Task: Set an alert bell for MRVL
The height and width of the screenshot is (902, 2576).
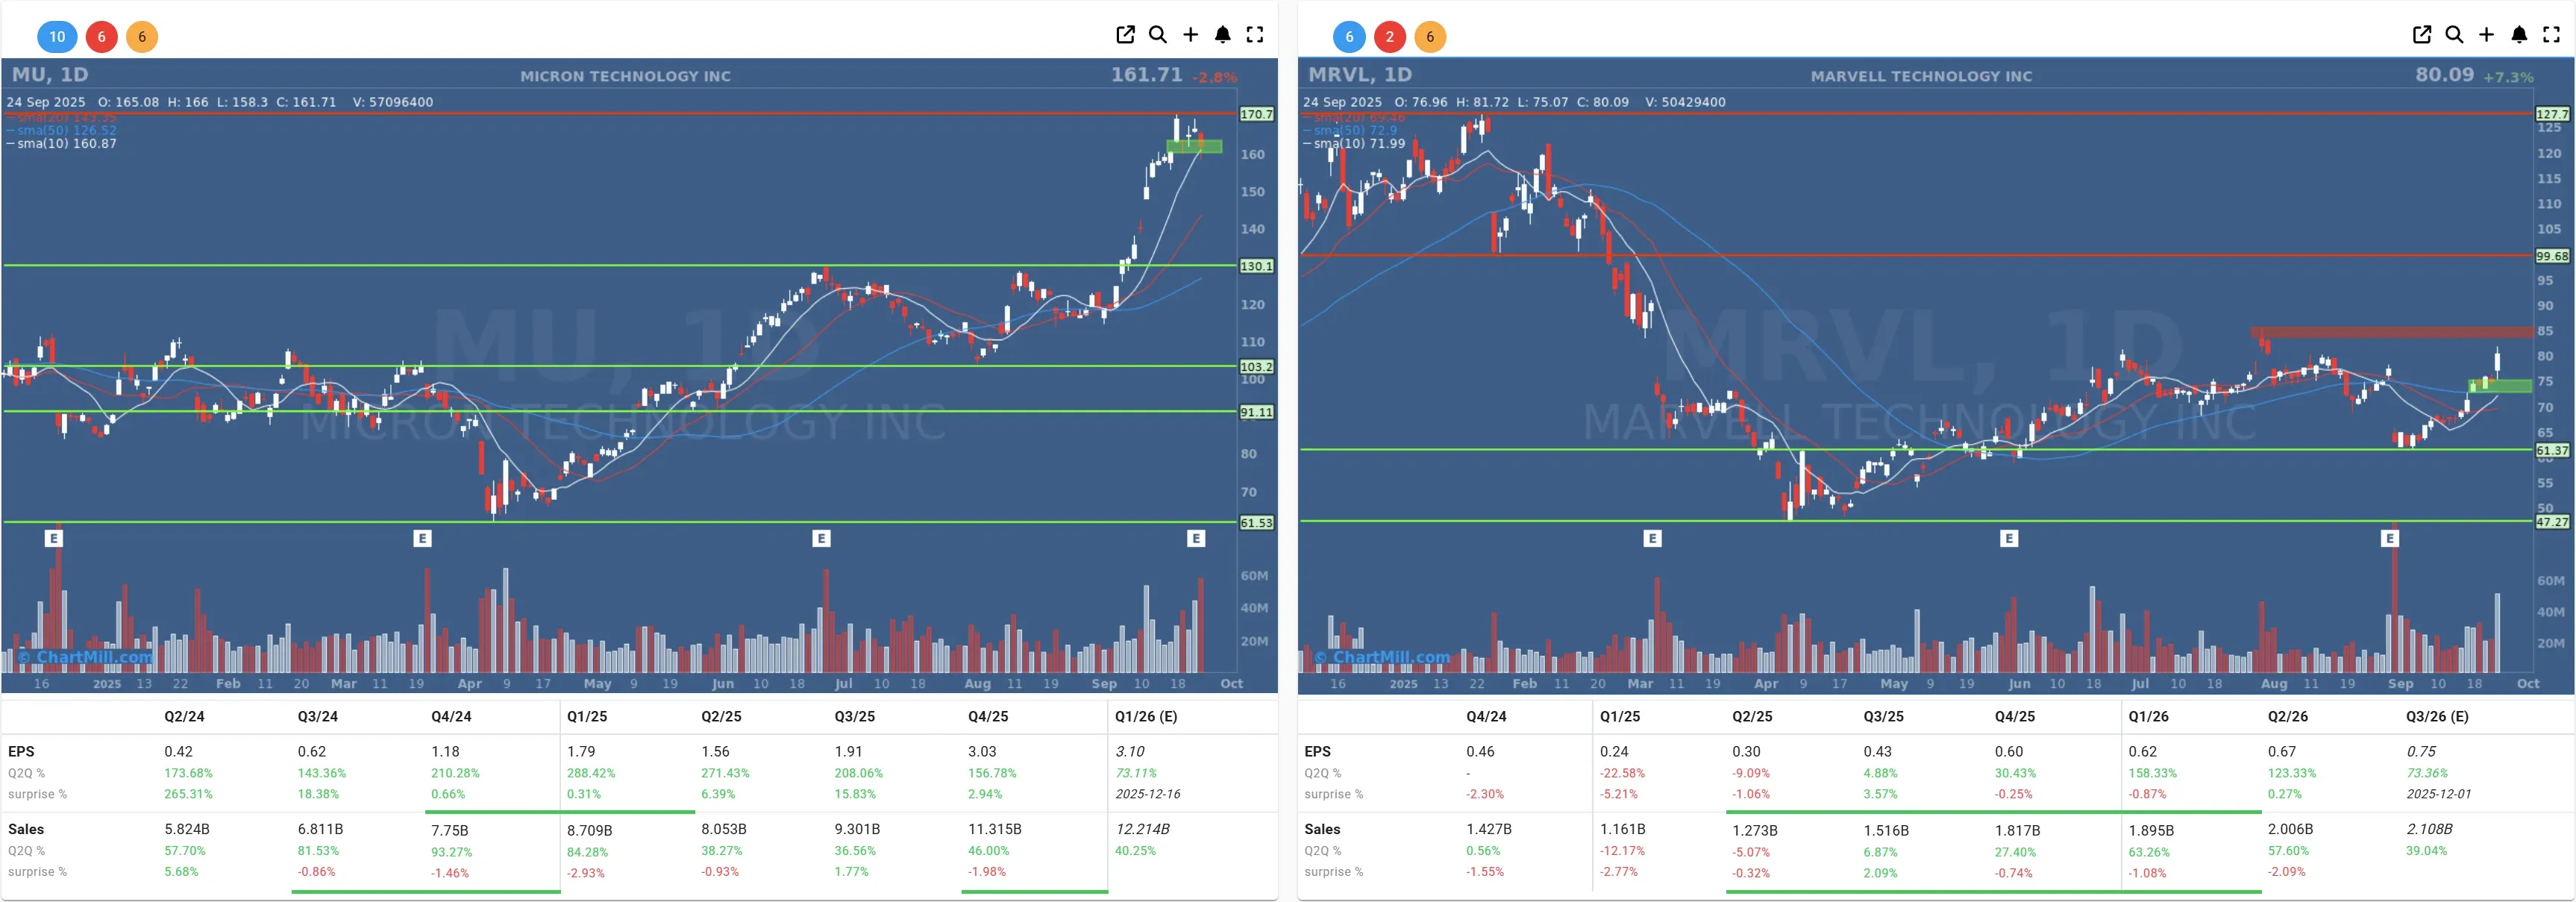Action: click(2519, 35)
